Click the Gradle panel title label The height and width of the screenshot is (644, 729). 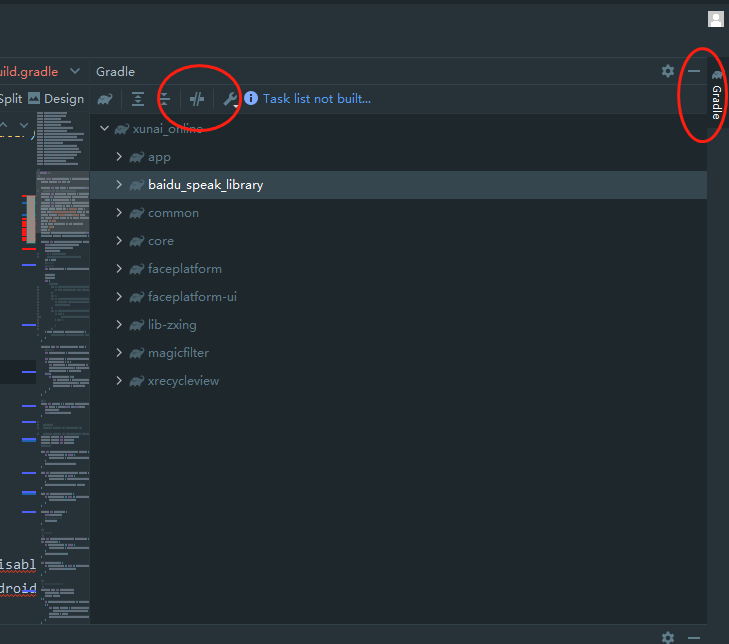coord(115,72)
